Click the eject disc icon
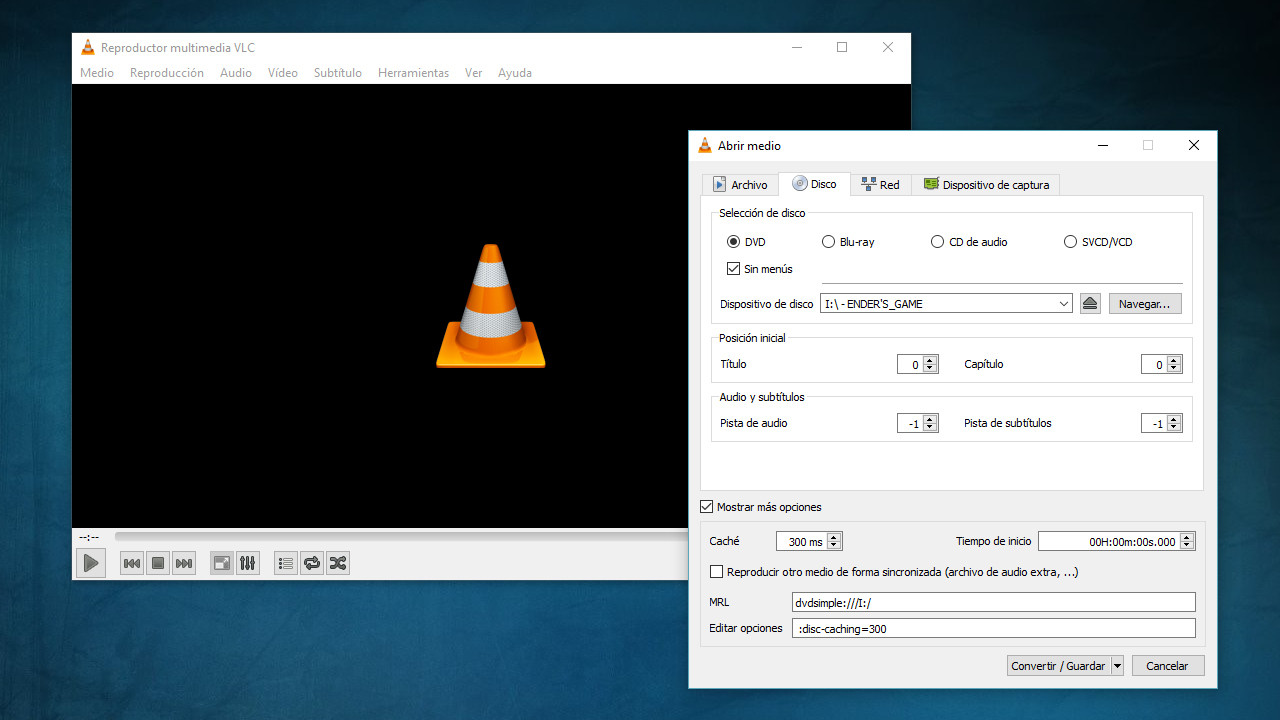This screenshot has height=720, width=1280. (x=1089, y=303)
